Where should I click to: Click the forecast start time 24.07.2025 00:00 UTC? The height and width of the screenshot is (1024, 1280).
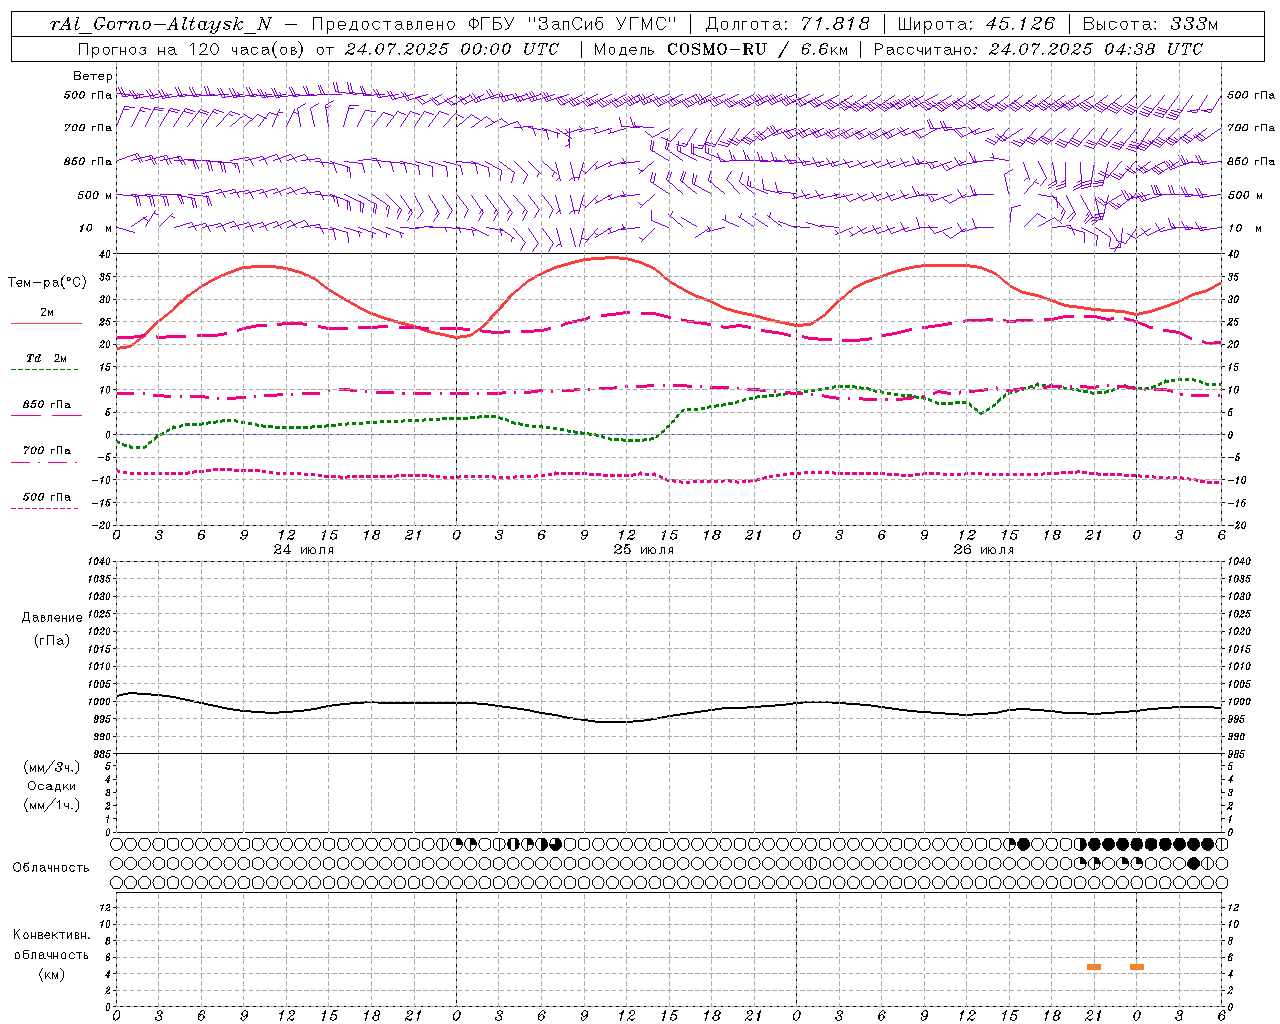point(451,49)
